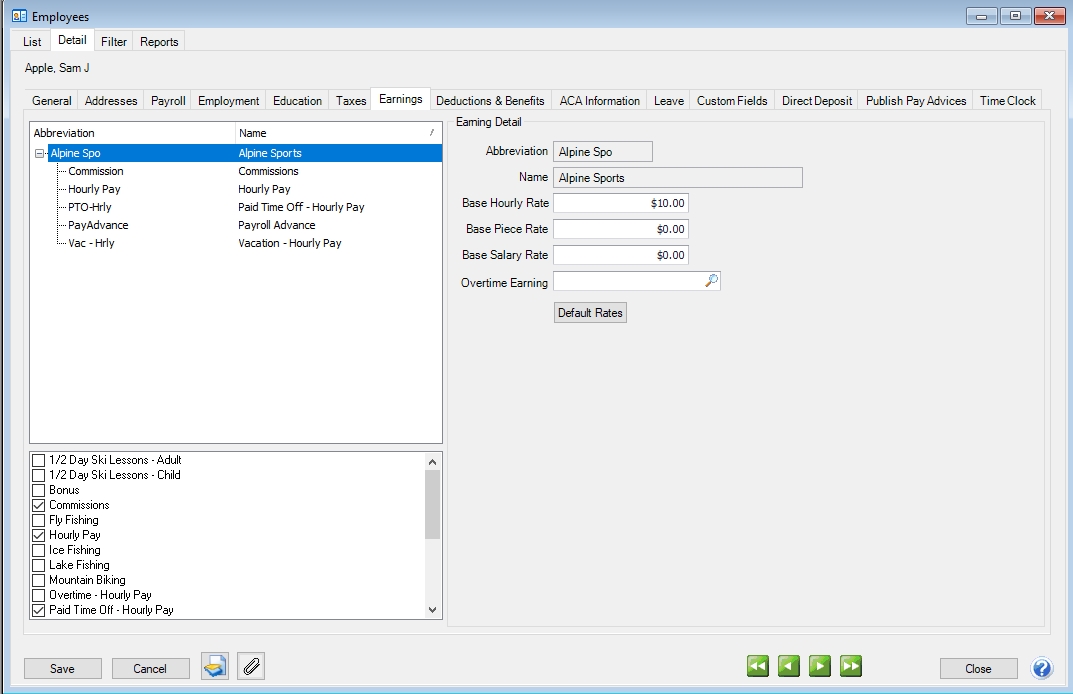Switch to the Deductions & Benefits tab
This screenshot has height=694, width=1073.
(x=490, y=101)
